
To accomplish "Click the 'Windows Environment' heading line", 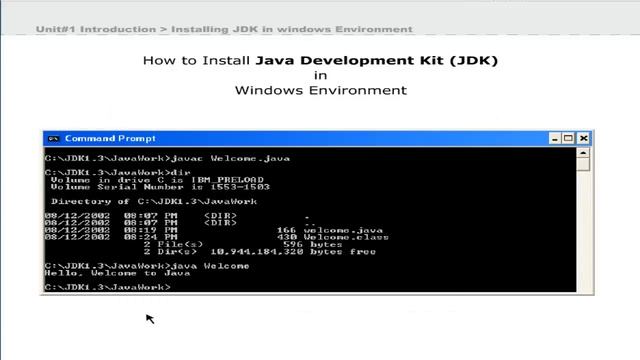I will click(x=321, y=90).
